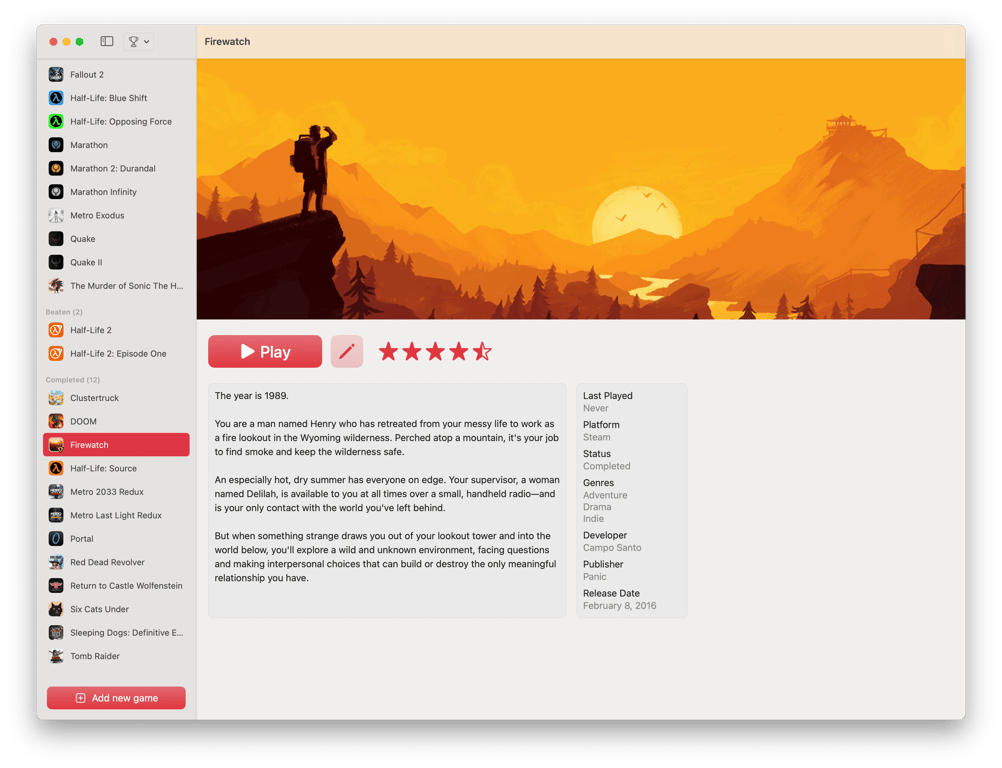Screen dimensions: 1002x768
Task: Click the Firewatch banner artwork
Action: tap(581, 189)
